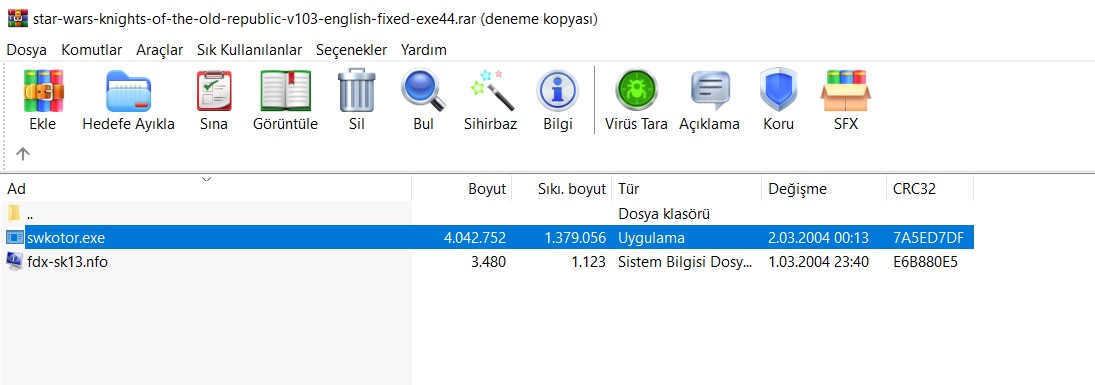Open the Görüntüle viewer icon

pyautogui.click(x=285, y=91)
